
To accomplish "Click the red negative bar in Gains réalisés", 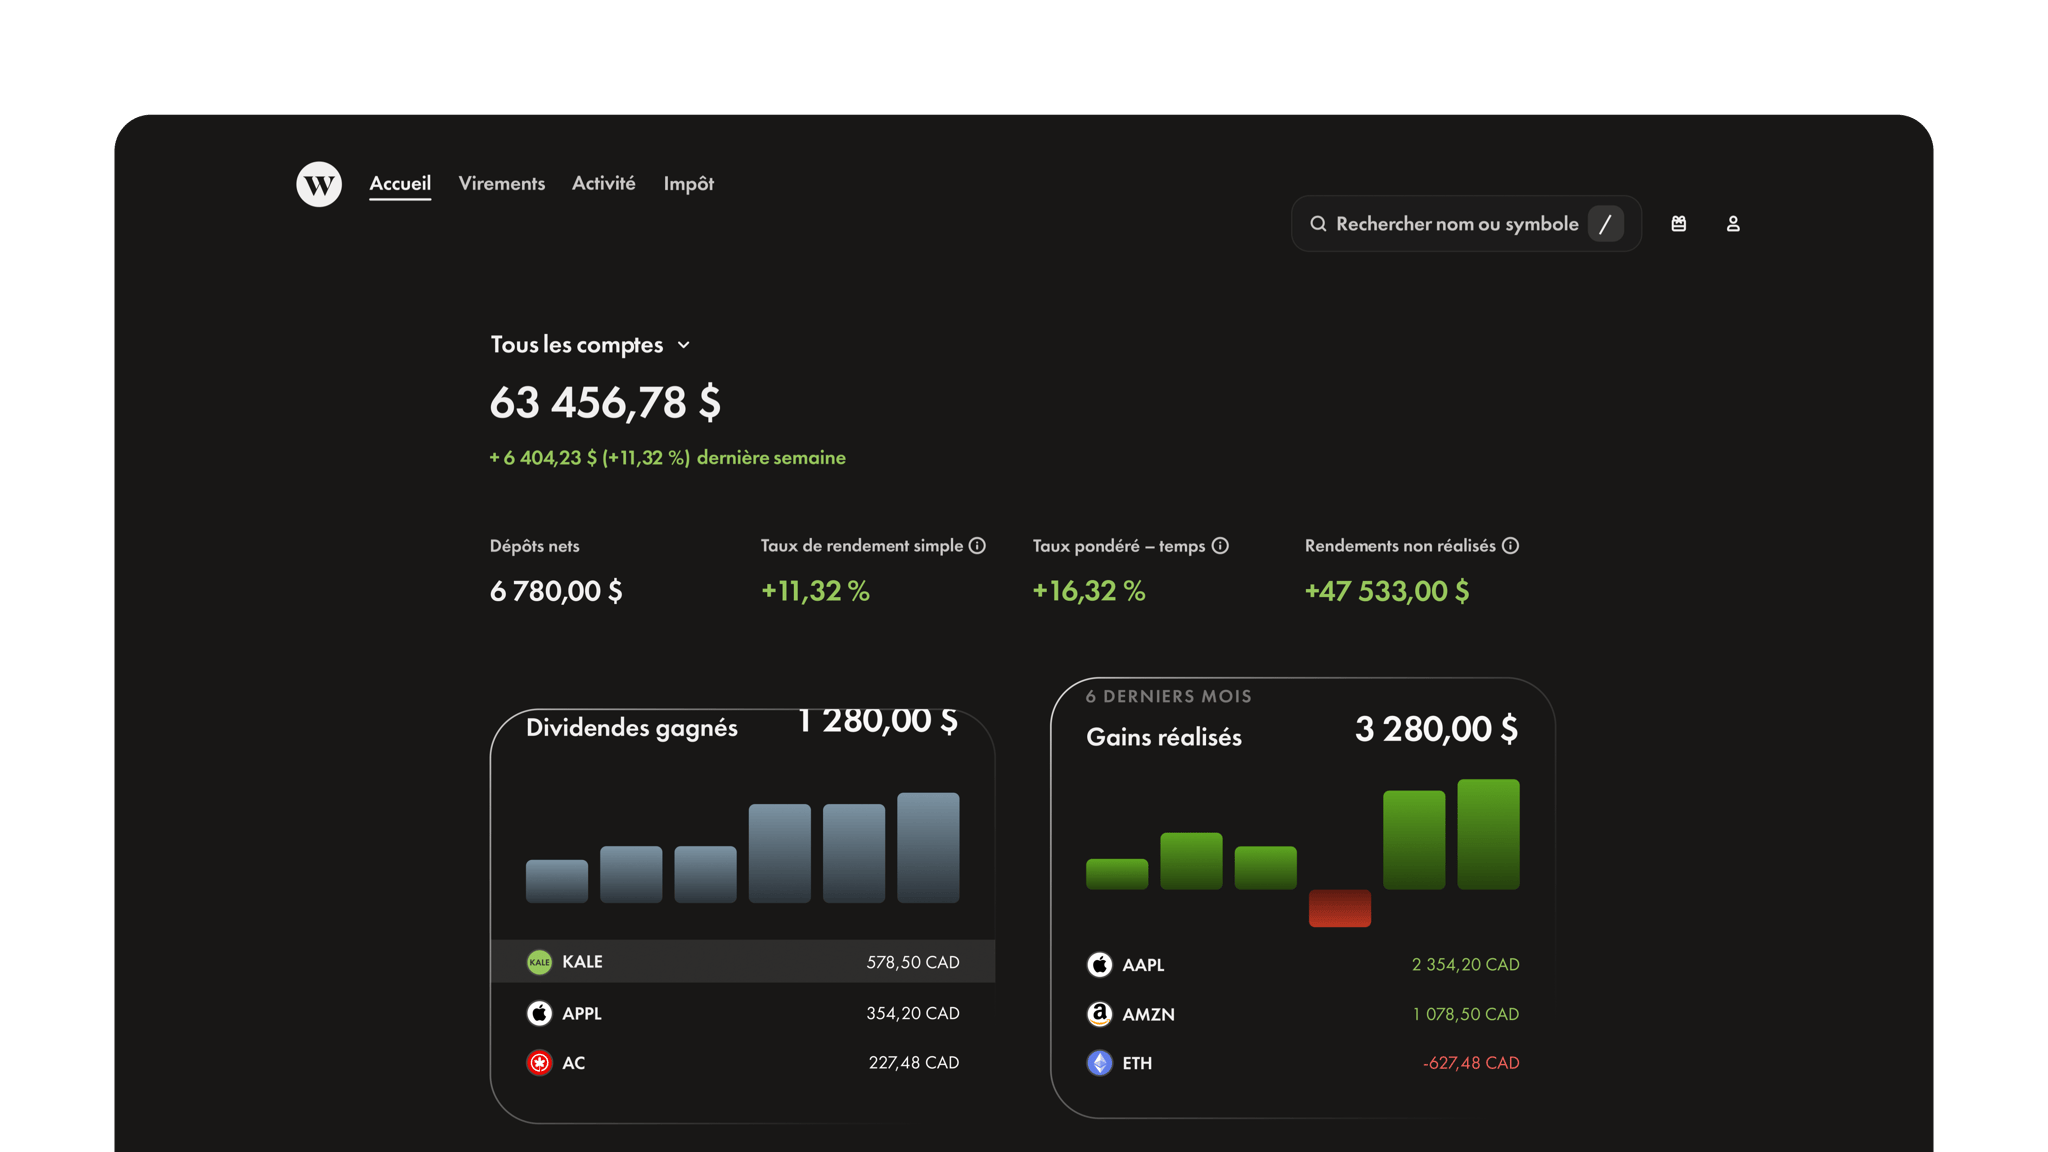I will pos(1339,908).
